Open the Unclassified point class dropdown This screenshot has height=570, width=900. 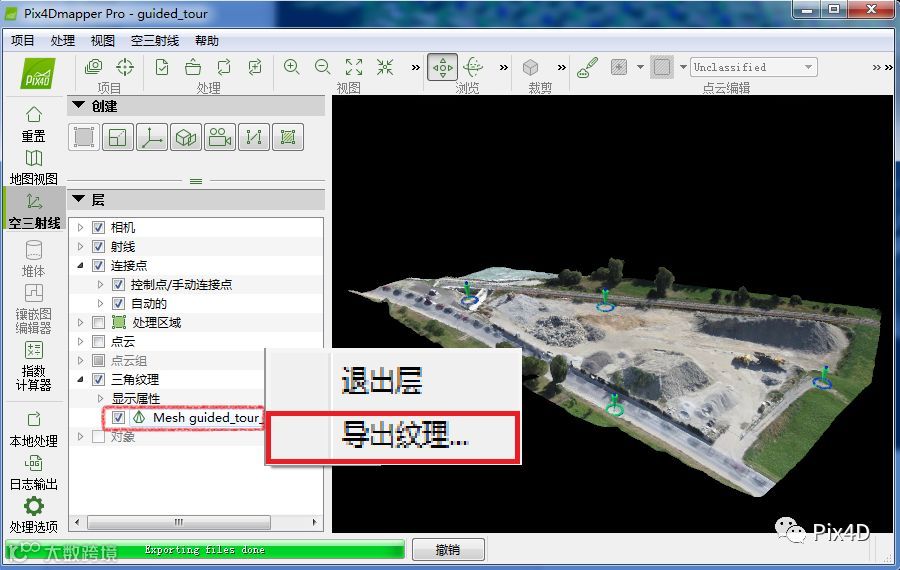[754, 67]
